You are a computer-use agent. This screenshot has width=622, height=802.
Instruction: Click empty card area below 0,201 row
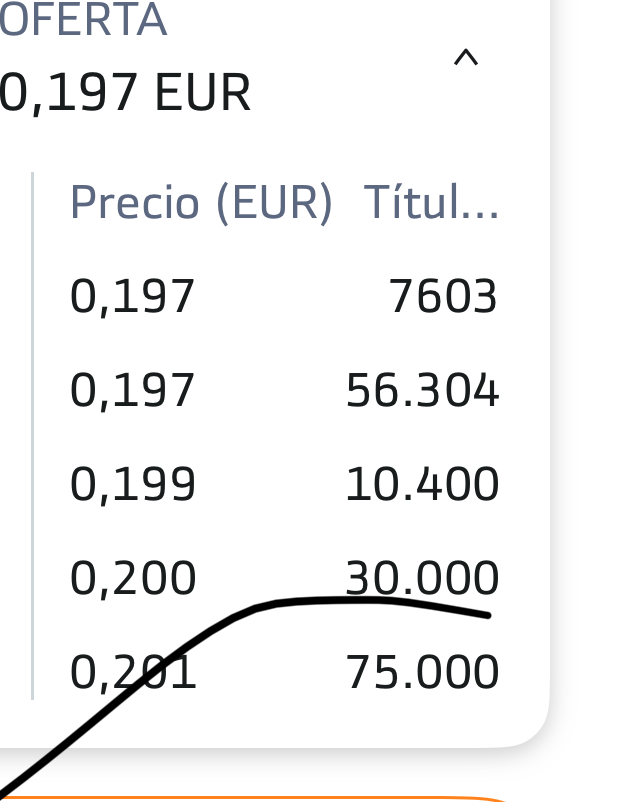click(307, 721)
